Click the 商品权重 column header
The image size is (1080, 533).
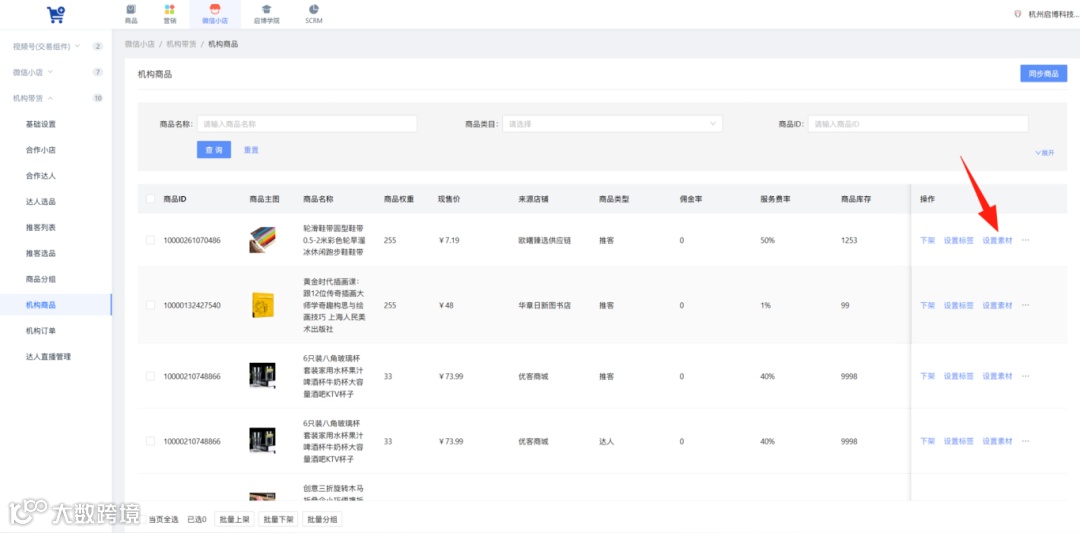[x=399, y=199]
